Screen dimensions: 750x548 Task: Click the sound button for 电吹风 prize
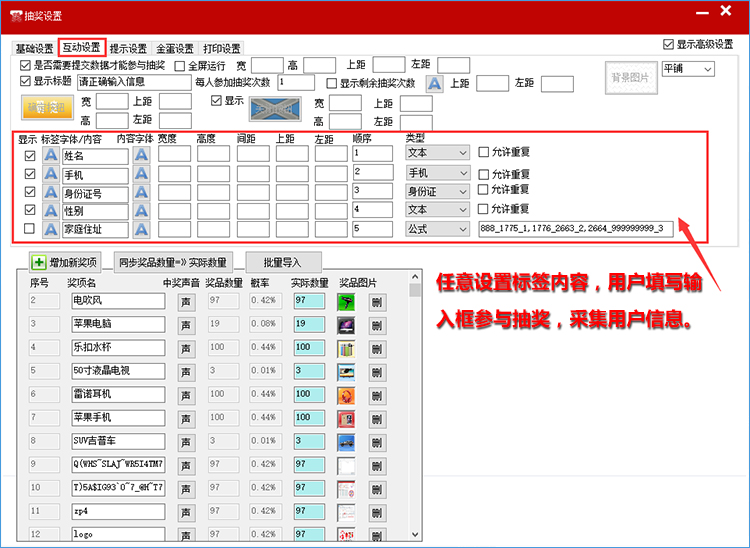pyautogui.click(x=186, y=302)
